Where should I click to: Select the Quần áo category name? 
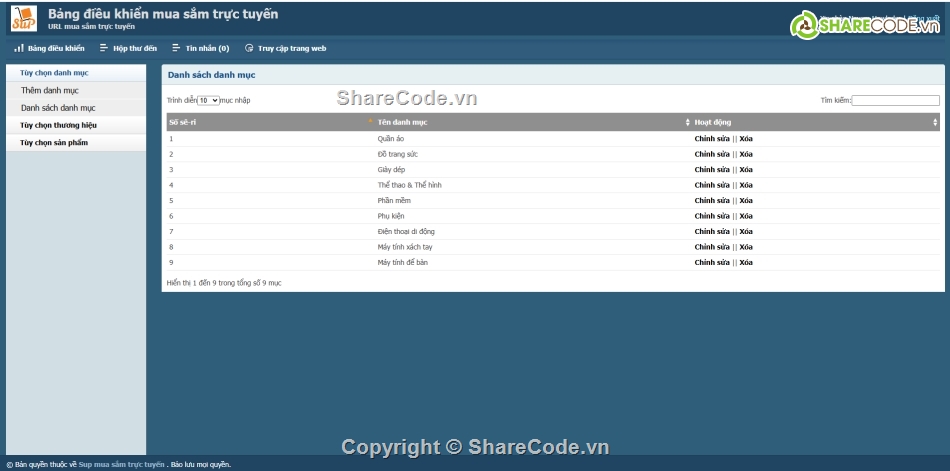[x=391, y=139]
